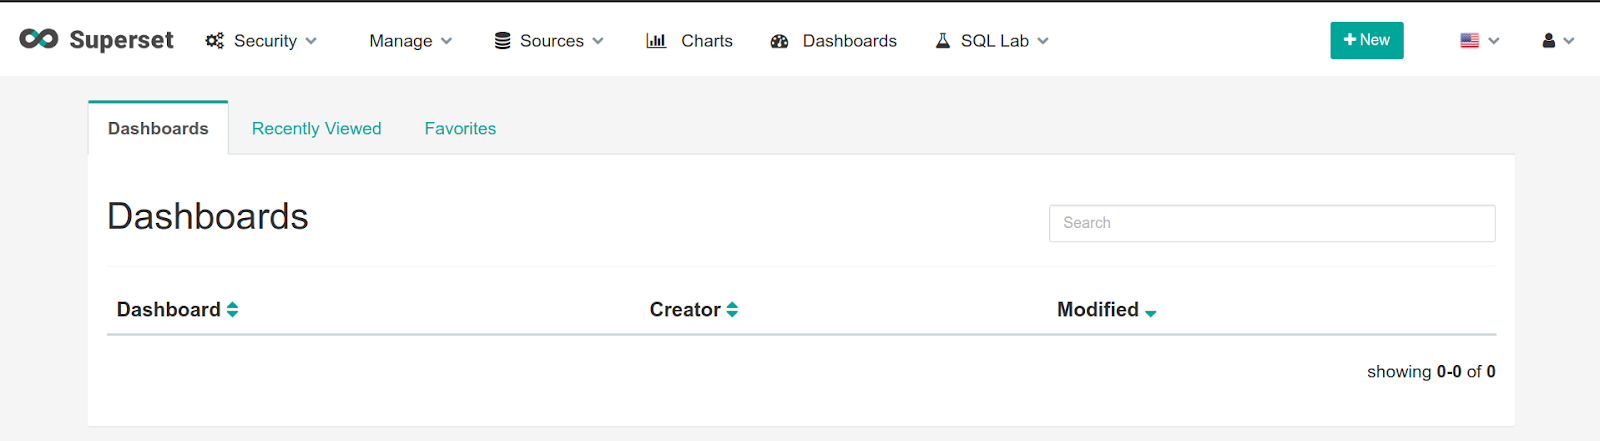Image resolution: width=1600 pixels, height=441 pixels.
Task: Select the Dashboards tab
Action: [x=158, y=128]
